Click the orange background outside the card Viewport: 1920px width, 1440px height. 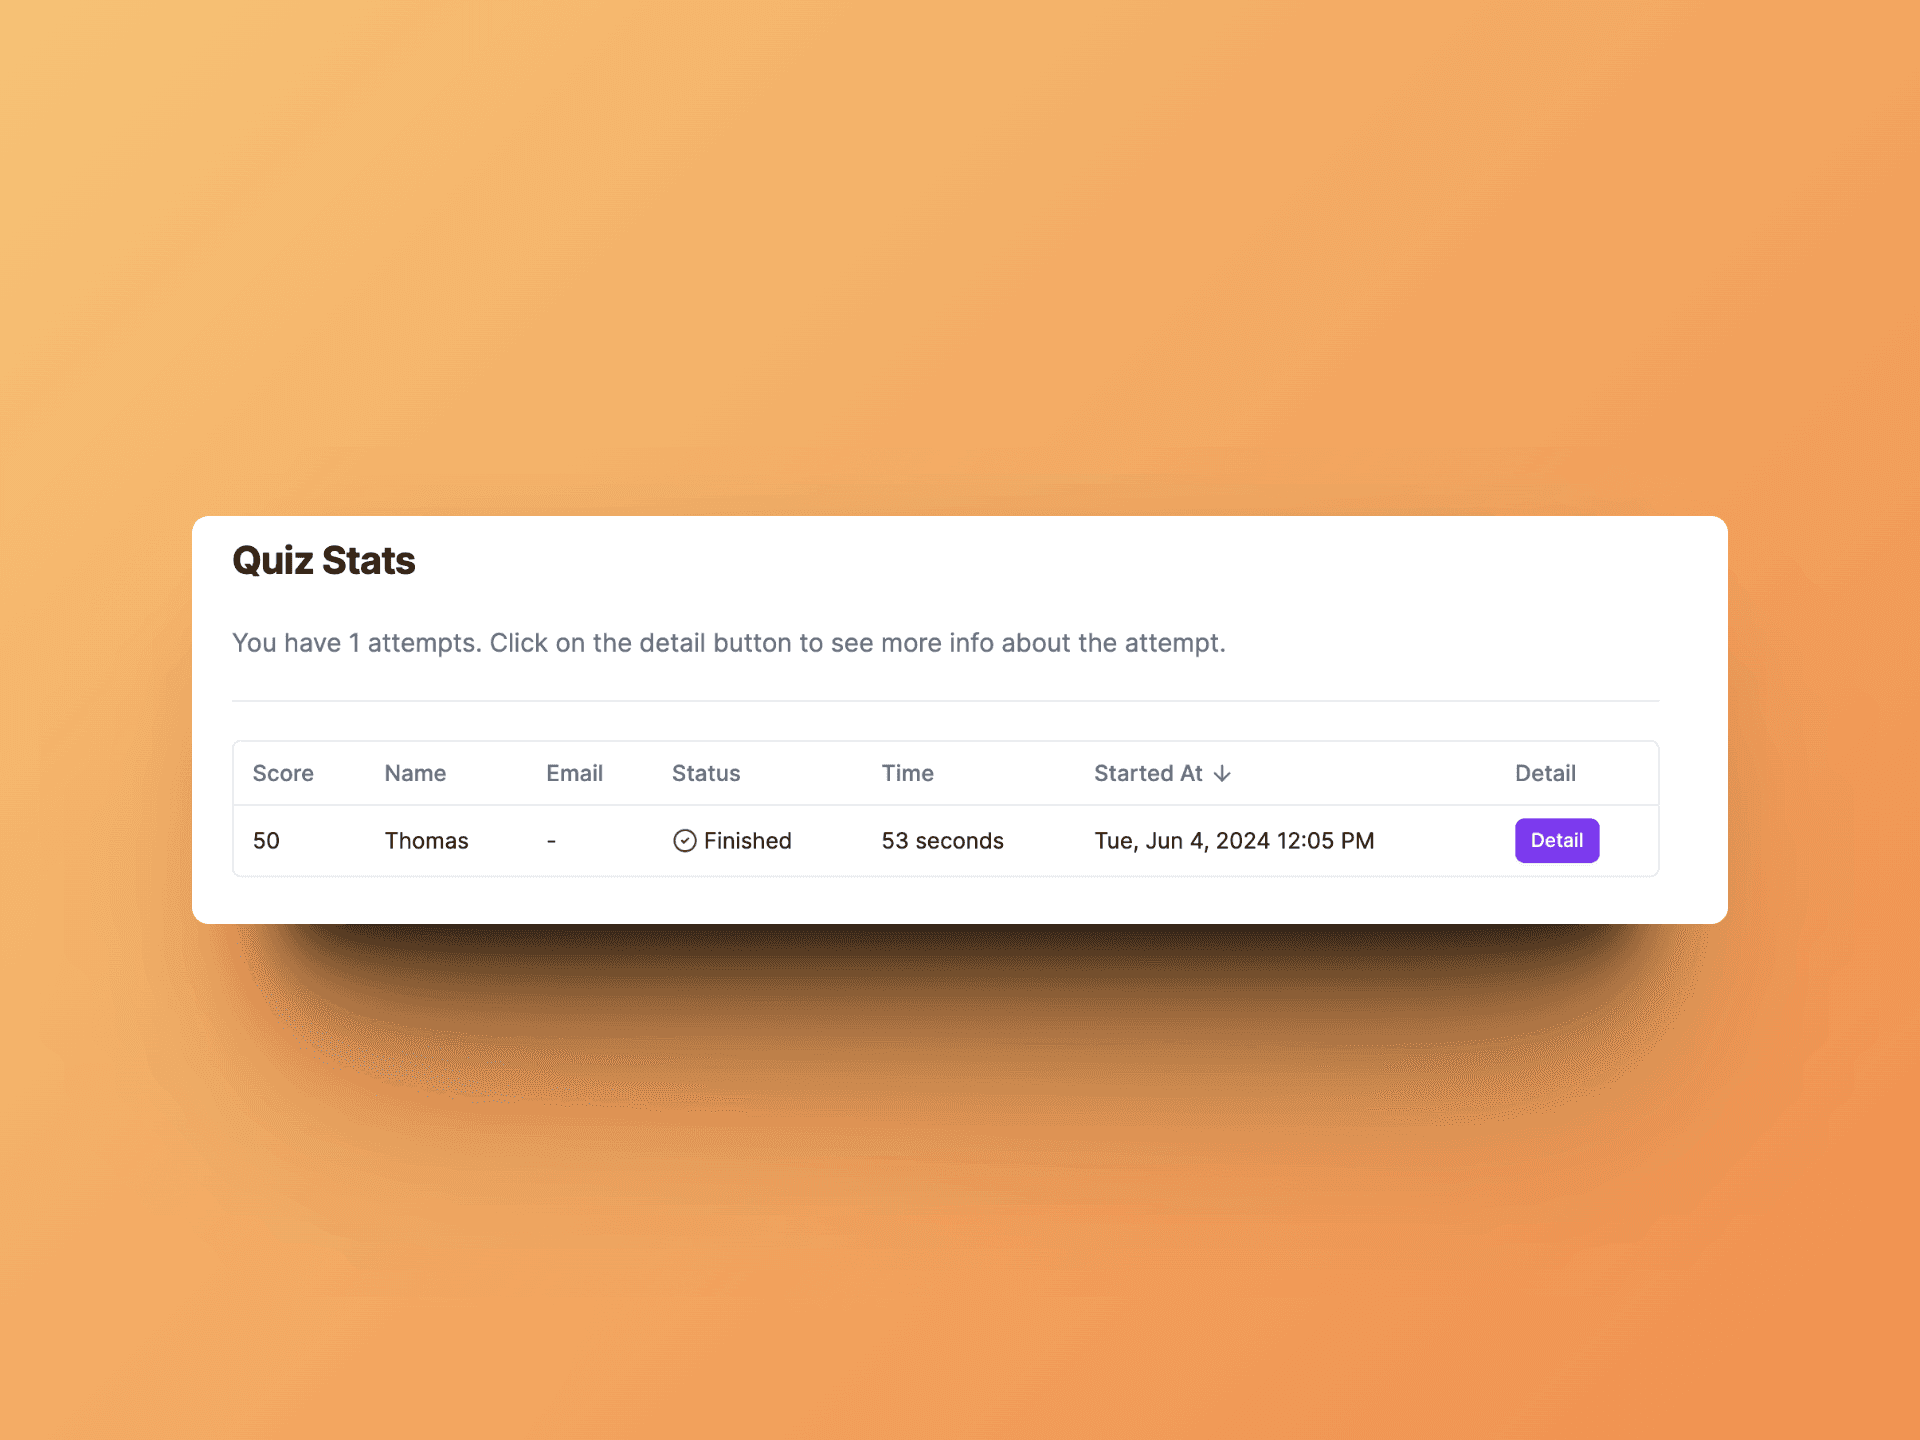tap(960, 250)
